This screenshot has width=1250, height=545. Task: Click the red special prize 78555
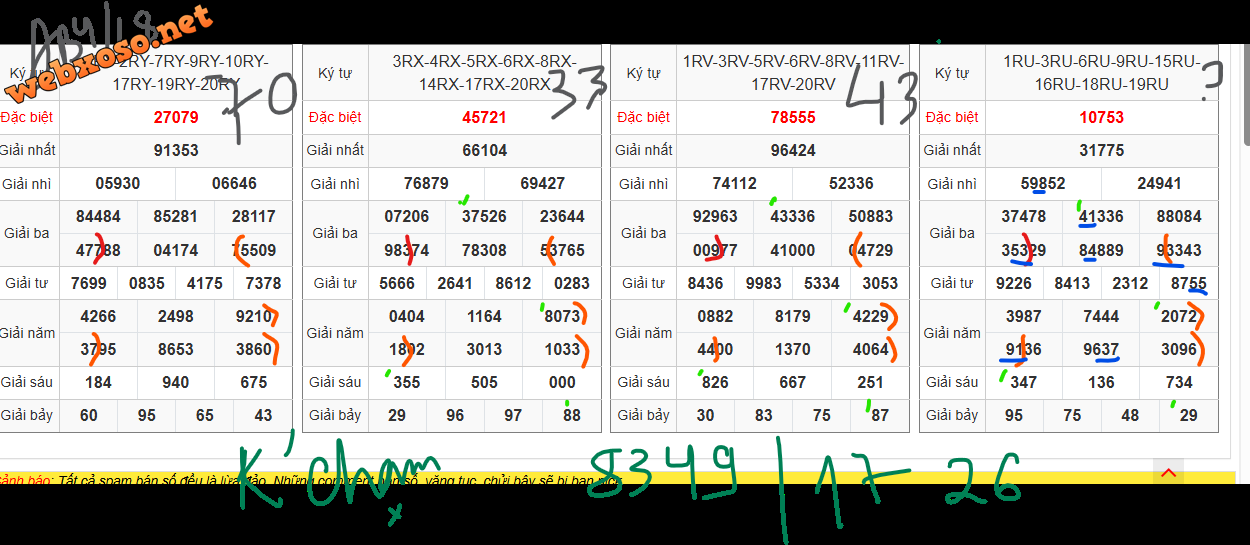pyautogui.click(x=793, y=117)
